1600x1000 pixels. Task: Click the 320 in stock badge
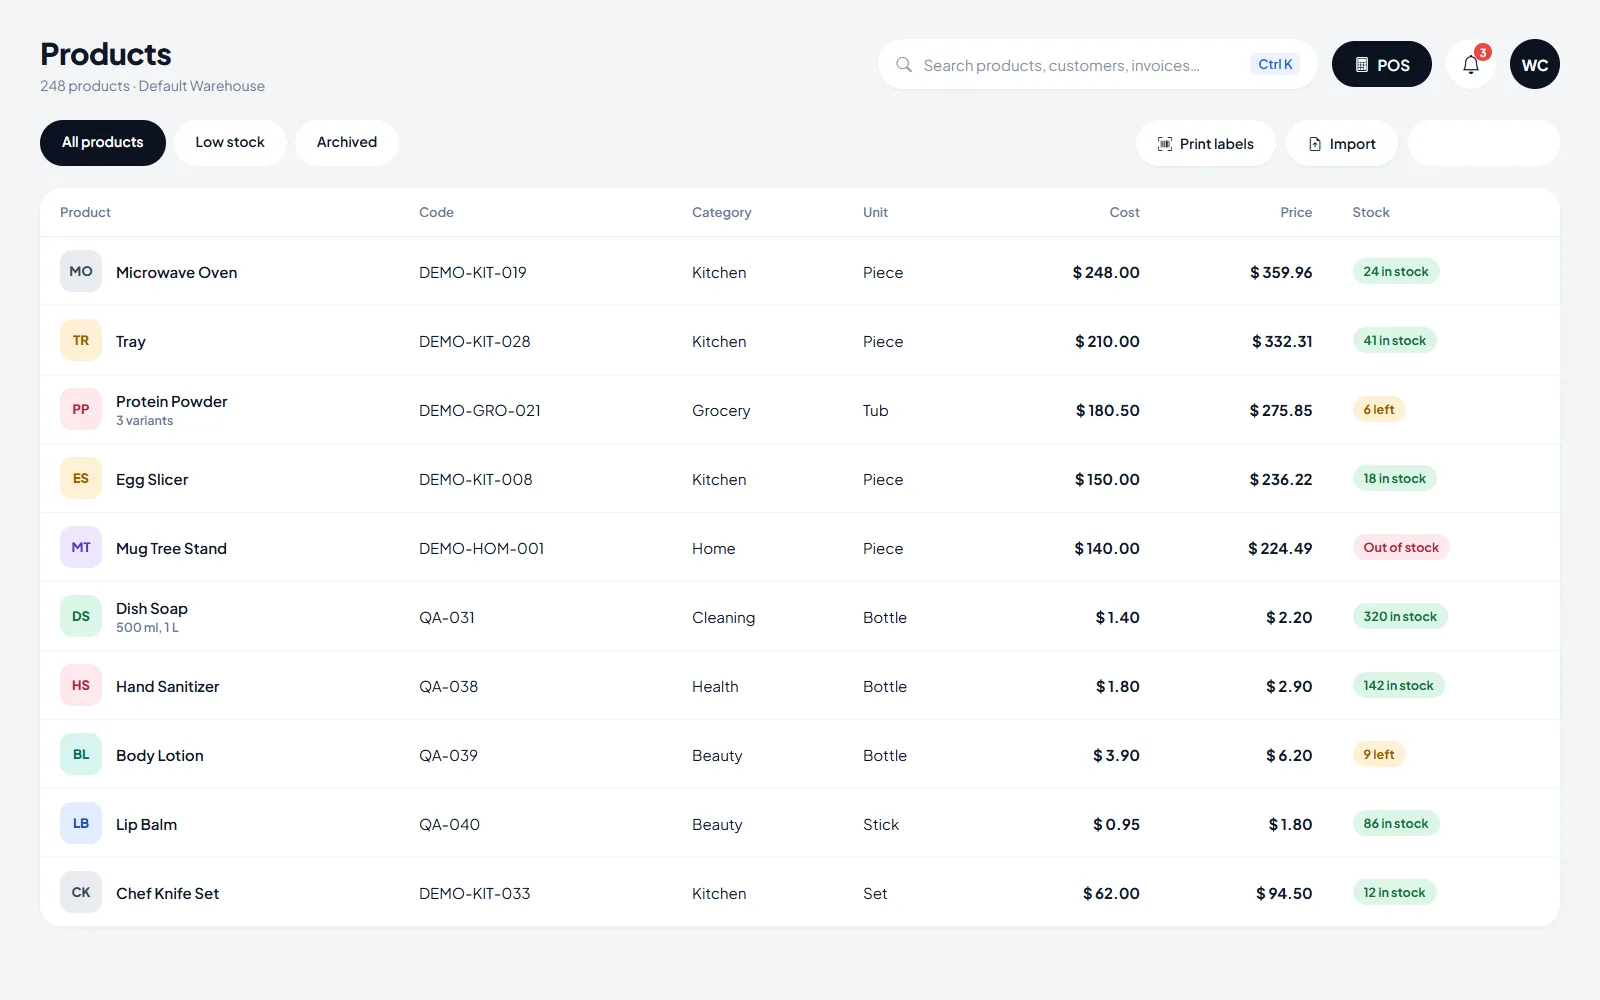click(x=1400, y=616)
